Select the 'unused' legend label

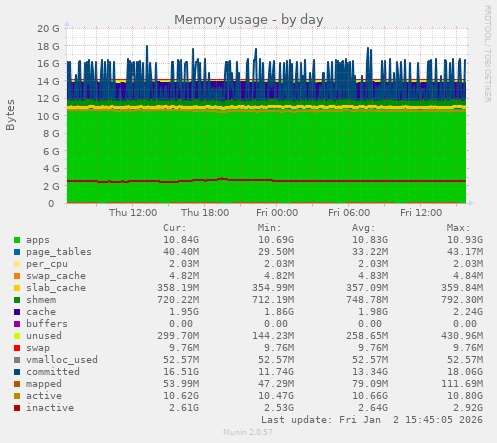click(x=44, y=336)
